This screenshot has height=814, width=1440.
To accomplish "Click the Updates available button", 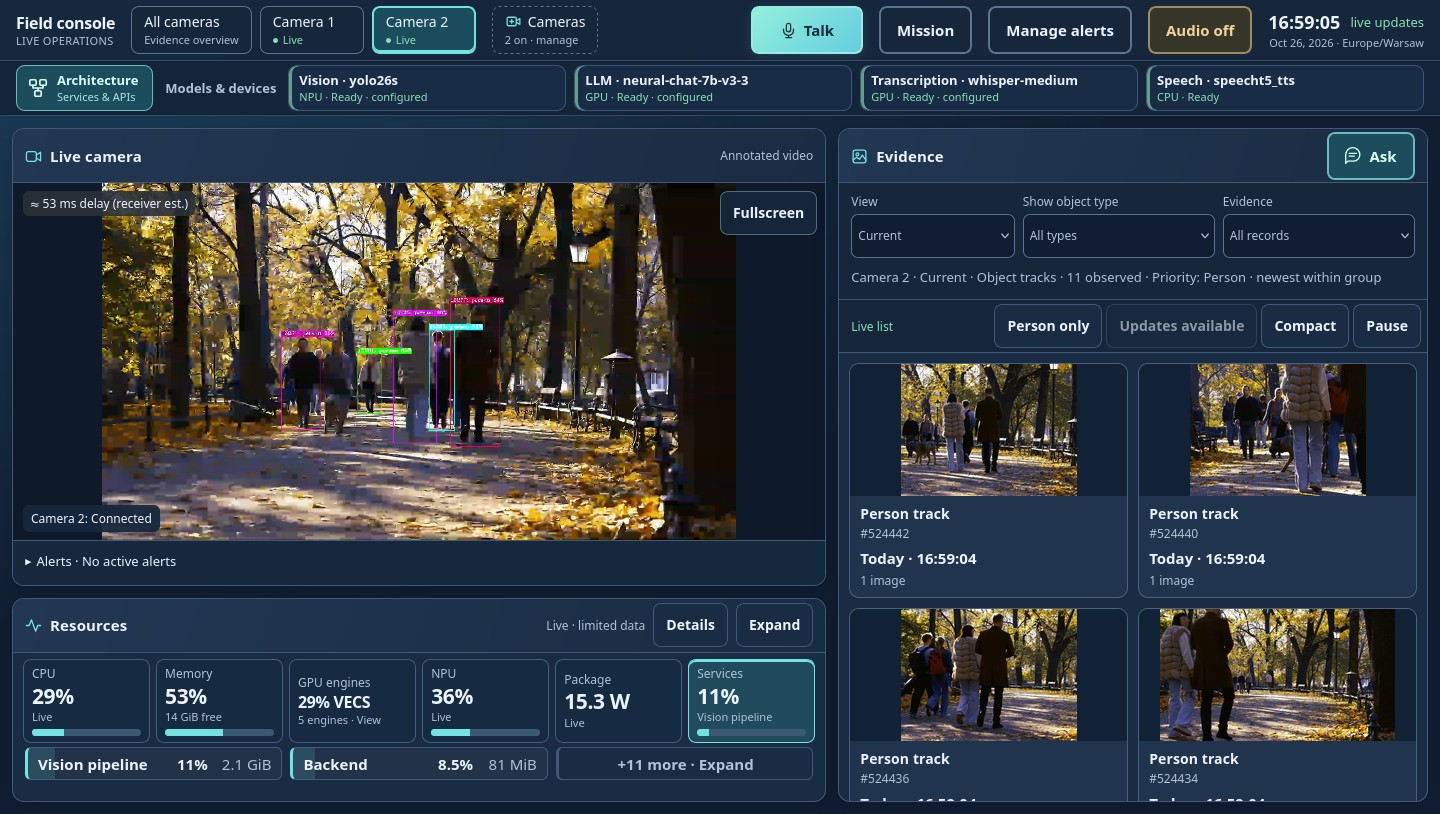I will (1181, 326).
